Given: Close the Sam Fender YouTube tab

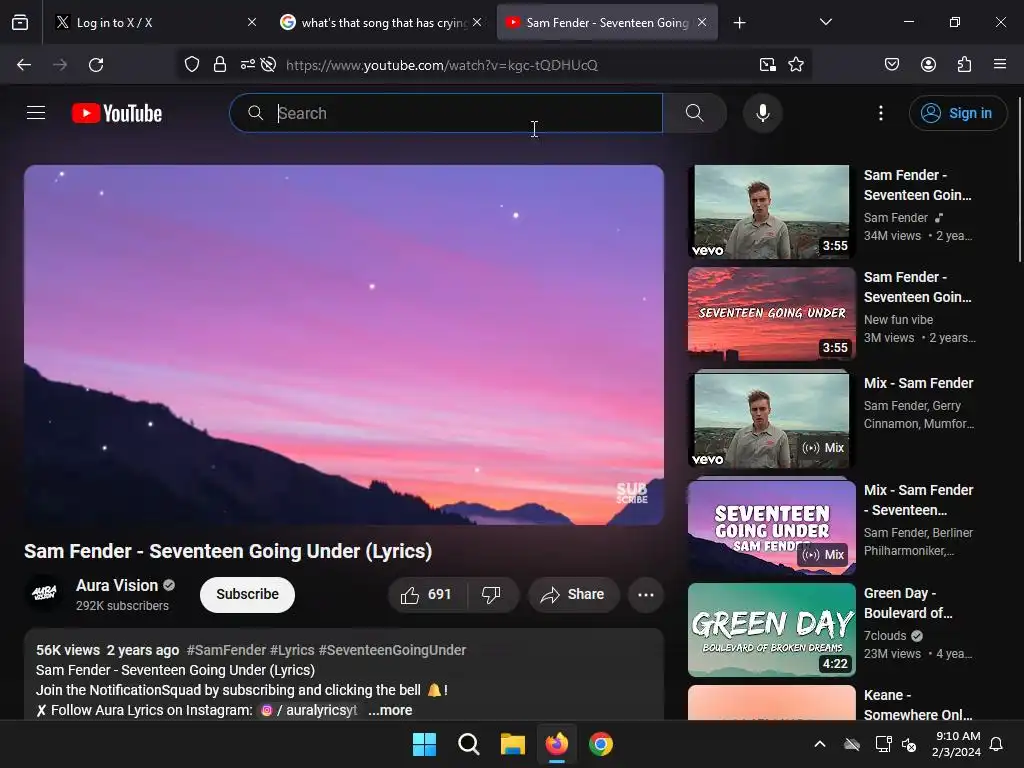Looking at the screenshot, I should click(702, 23).
